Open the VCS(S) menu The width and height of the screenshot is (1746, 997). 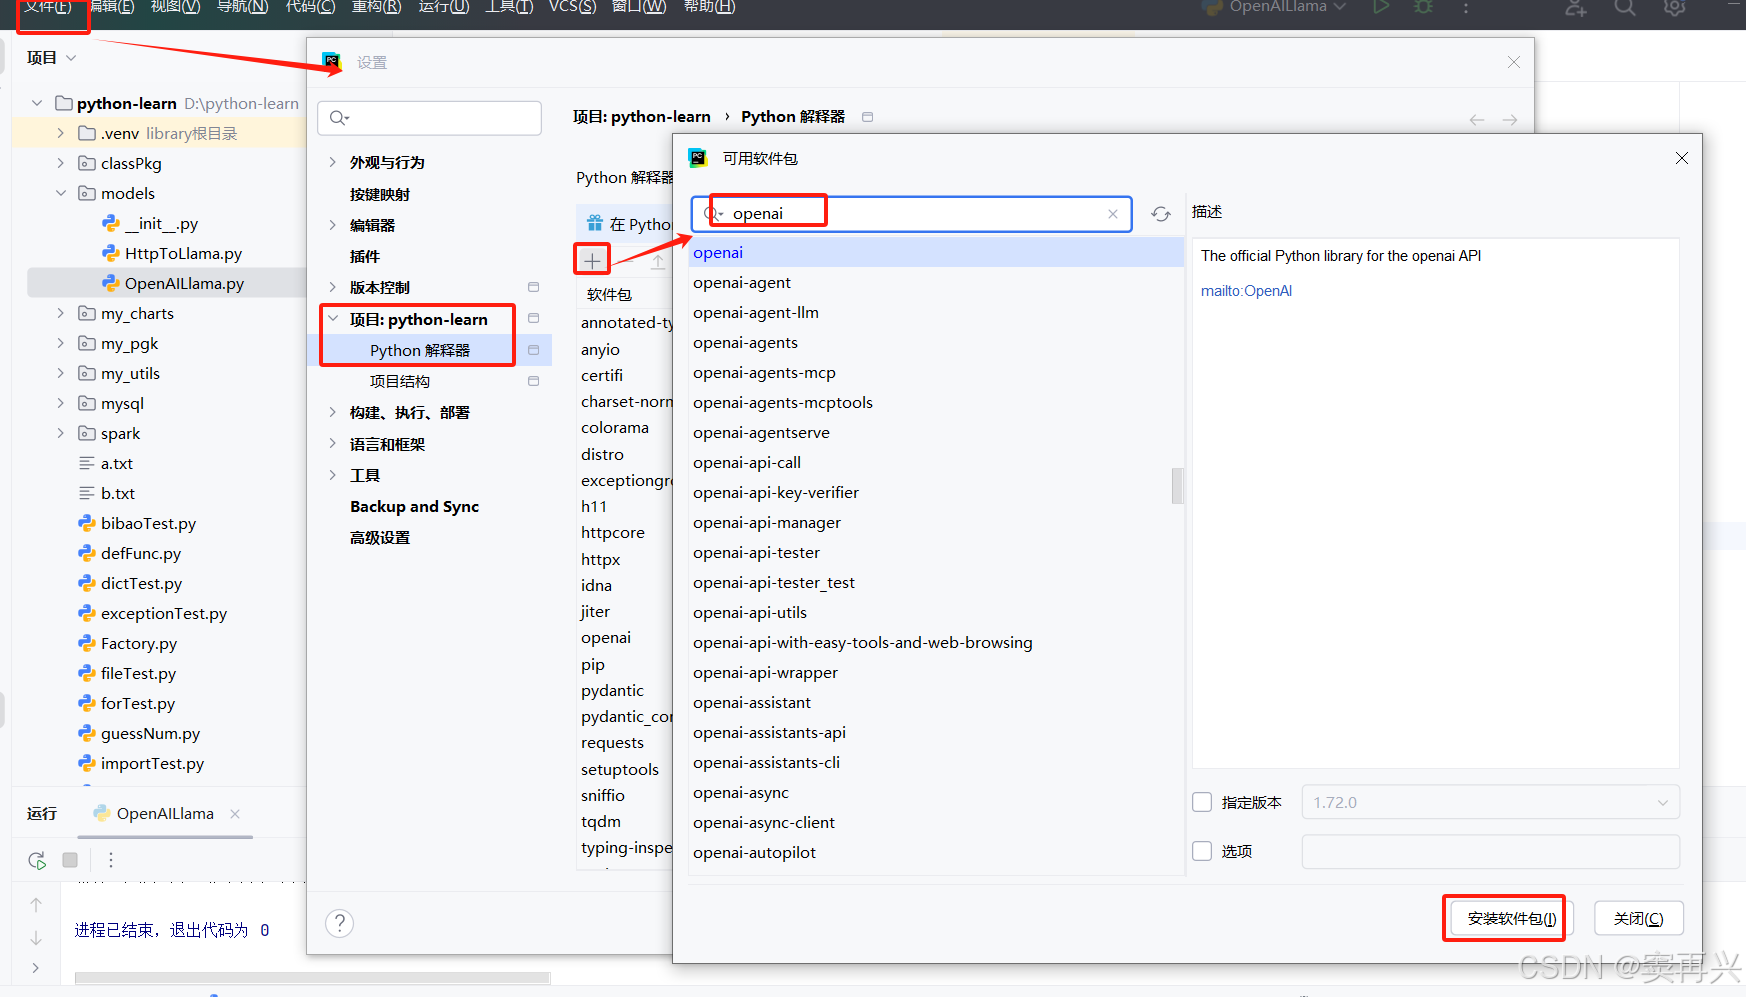coord(572,7)
